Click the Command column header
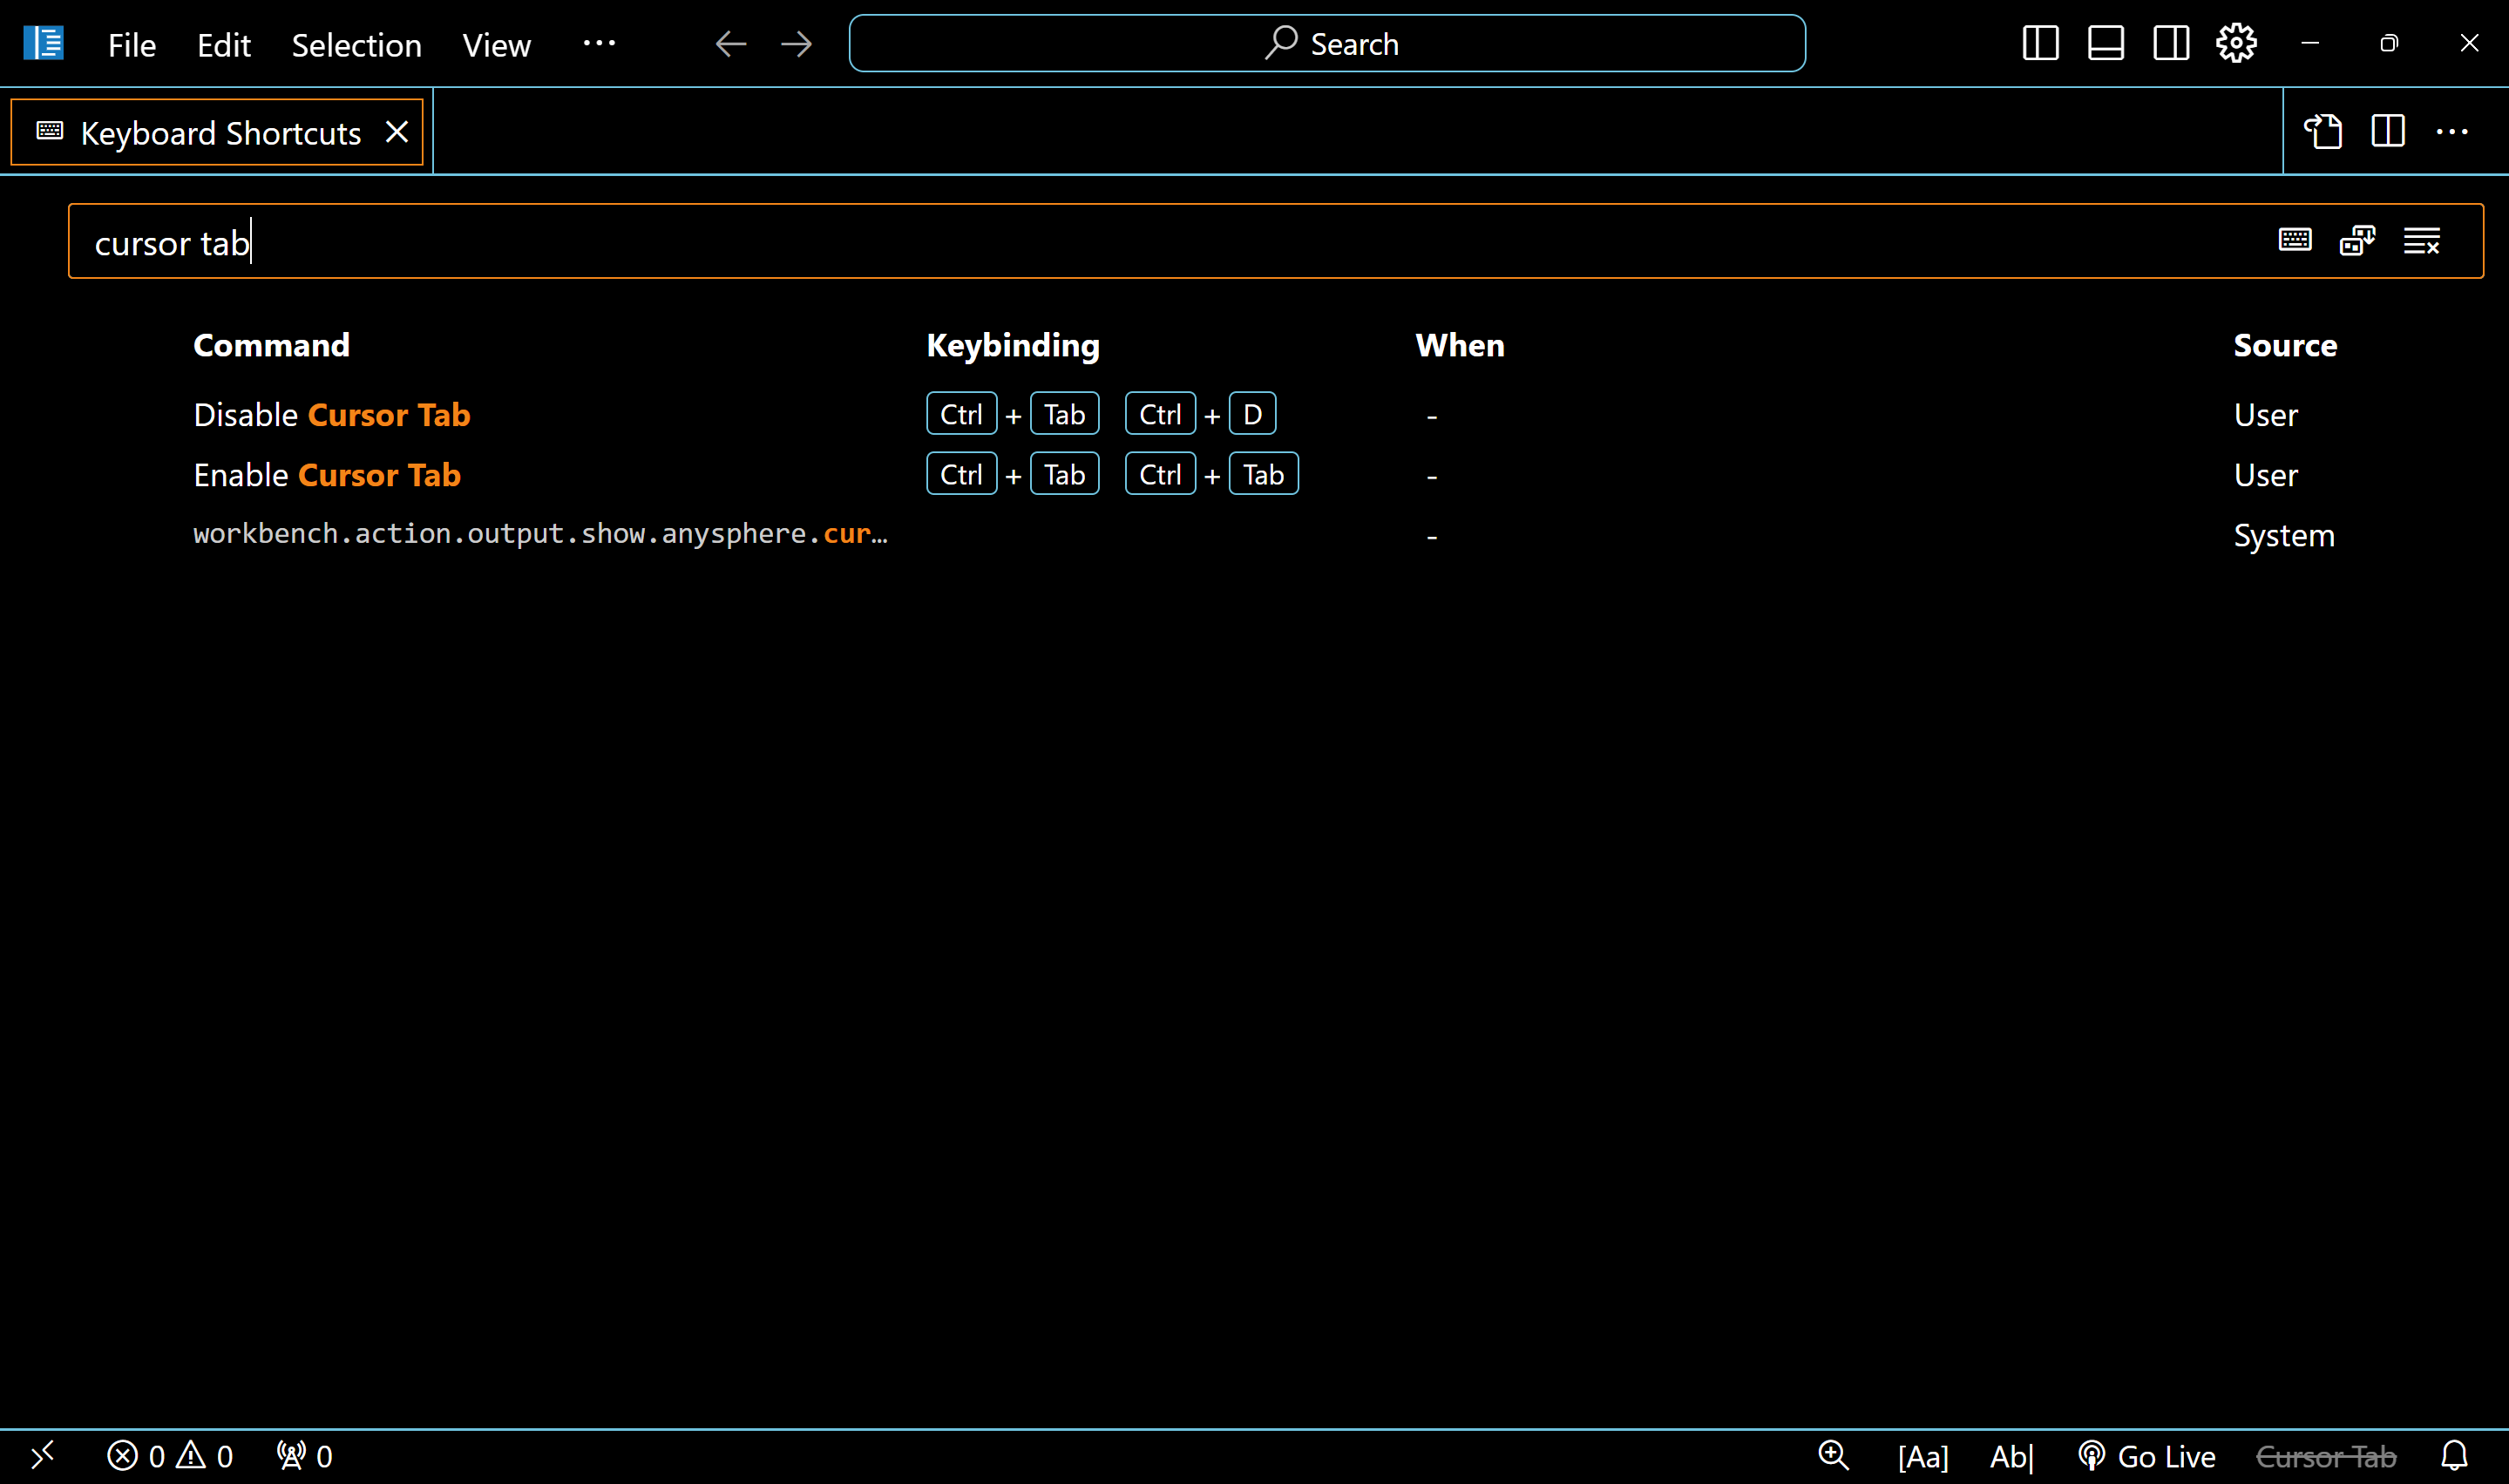Viewport: 2509px width, 1484px height. pos(271,345)
